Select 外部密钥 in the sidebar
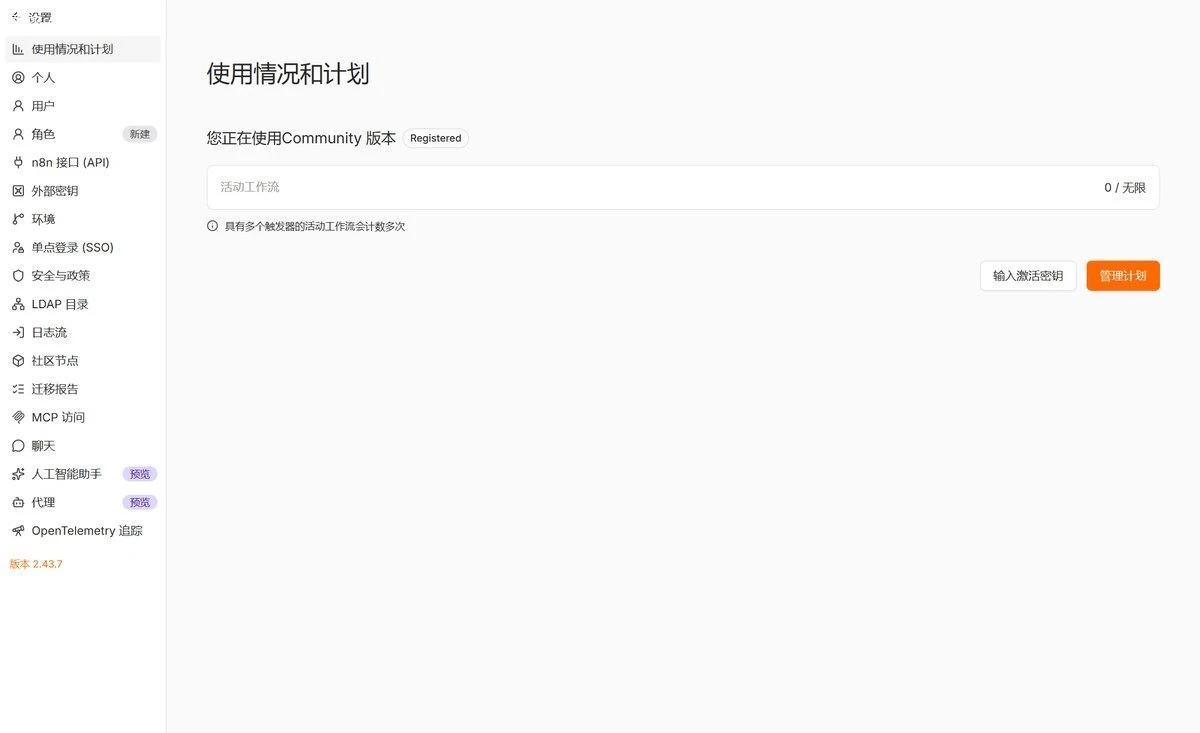 (x=83, y=190)
